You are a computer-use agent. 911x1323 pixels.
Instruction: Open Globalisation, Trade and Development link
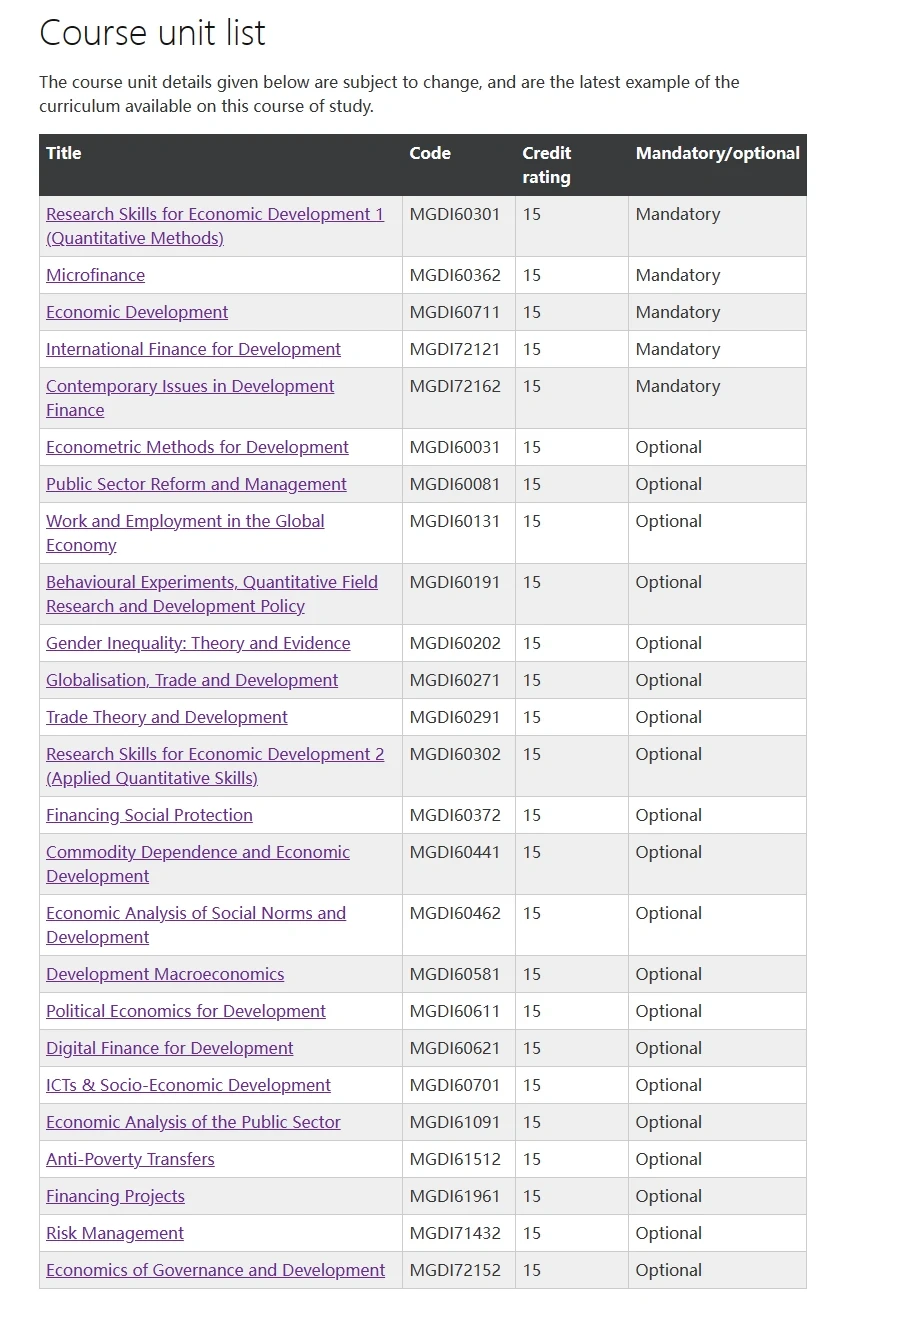coord(192,680)
